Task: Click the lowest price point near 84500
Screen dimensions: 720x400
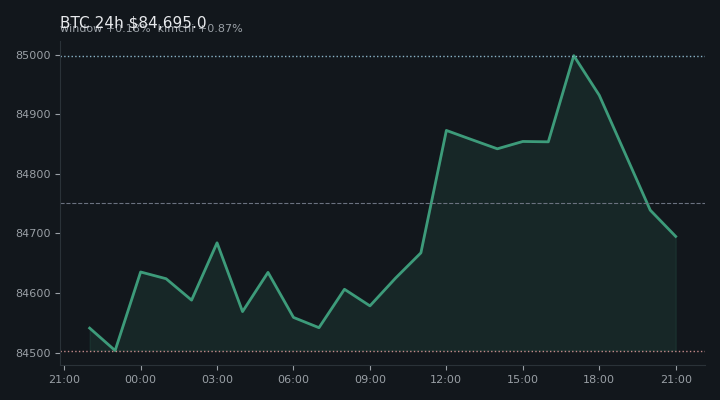Action: [x=115, y=350]
